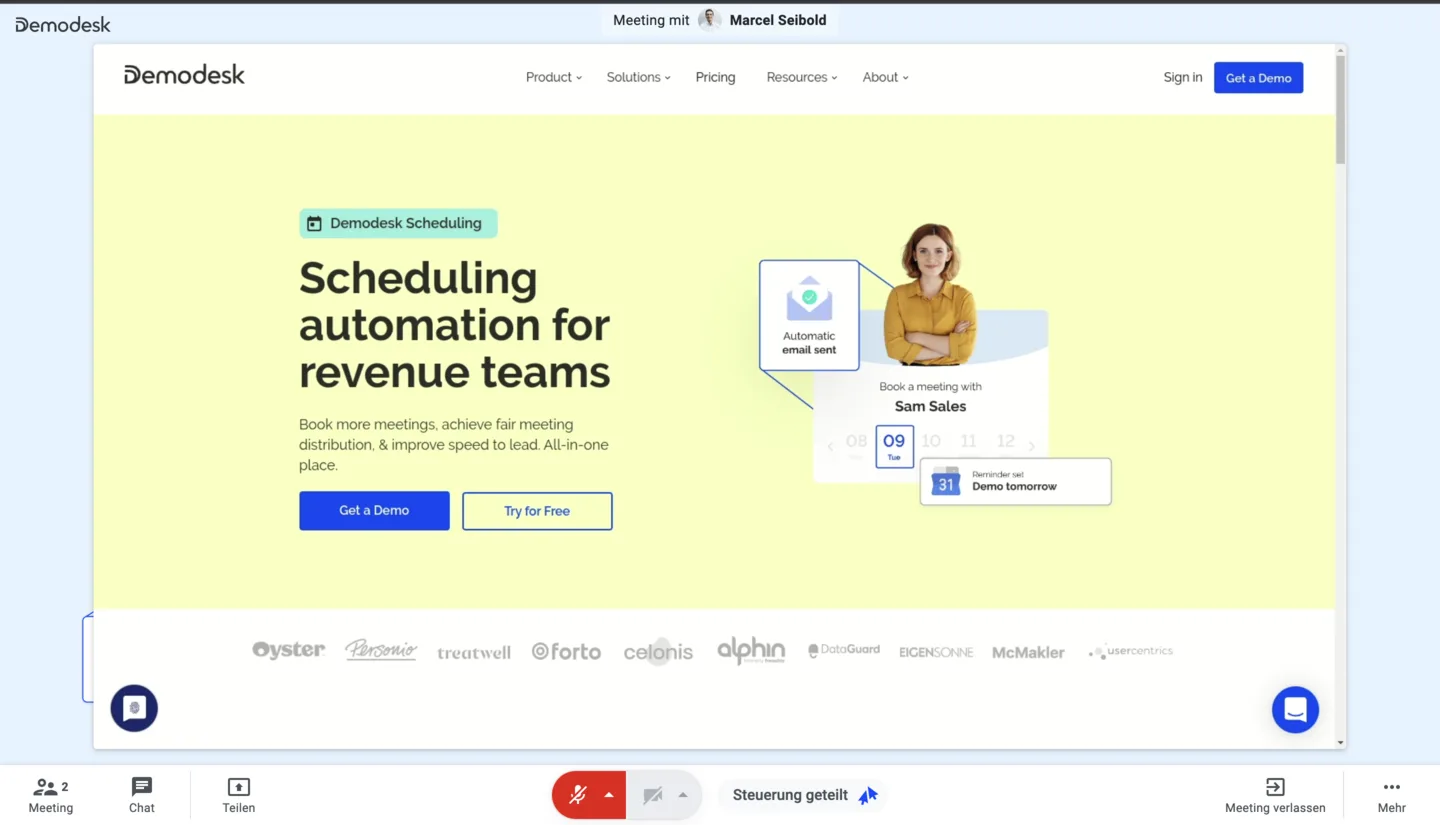Open the Meeting participants panel
This screenshot has height=825, width=1440.
tap(50, 795)
